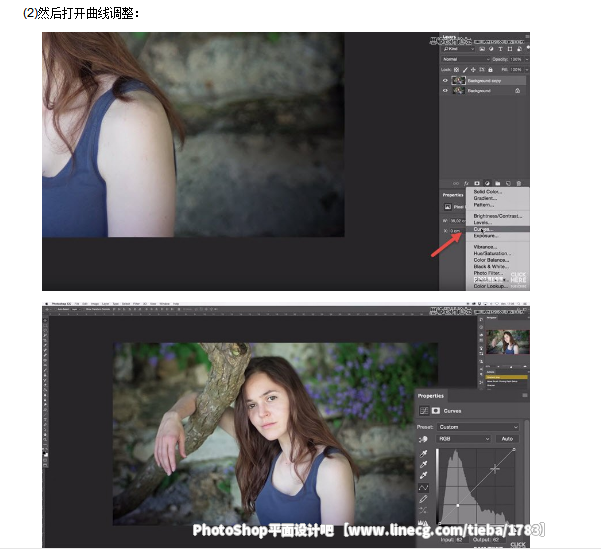Click the new group folder icon

point(498,184)
